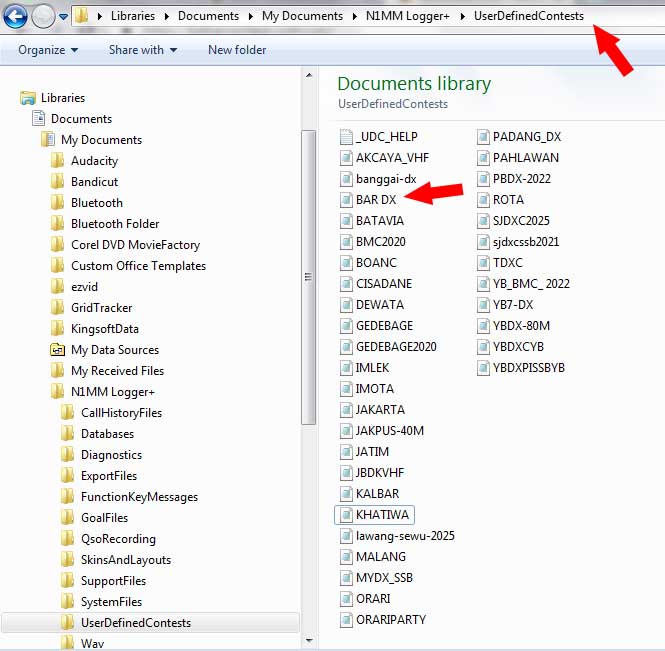Select the _UDC_HELP file icon
The width and height of the screenshot is (665, 651).
click(347, 137)
